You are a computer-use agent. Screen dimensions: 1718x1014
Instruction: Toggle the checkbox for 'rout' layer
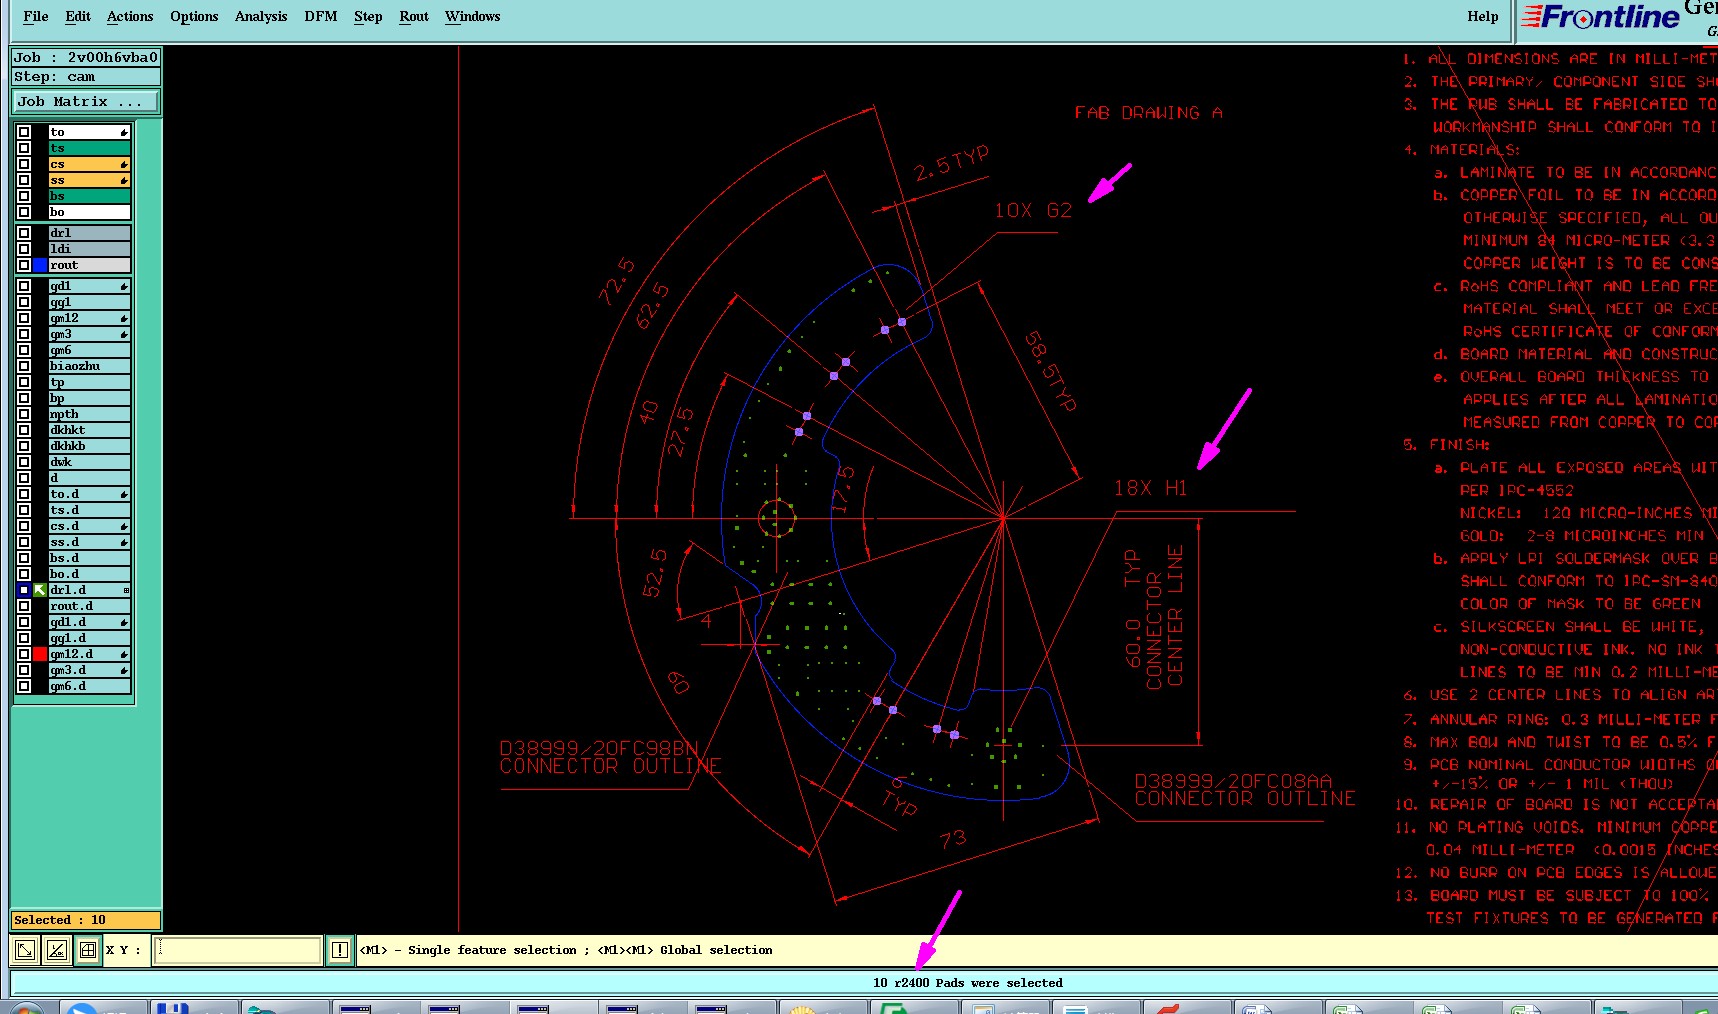24,265
